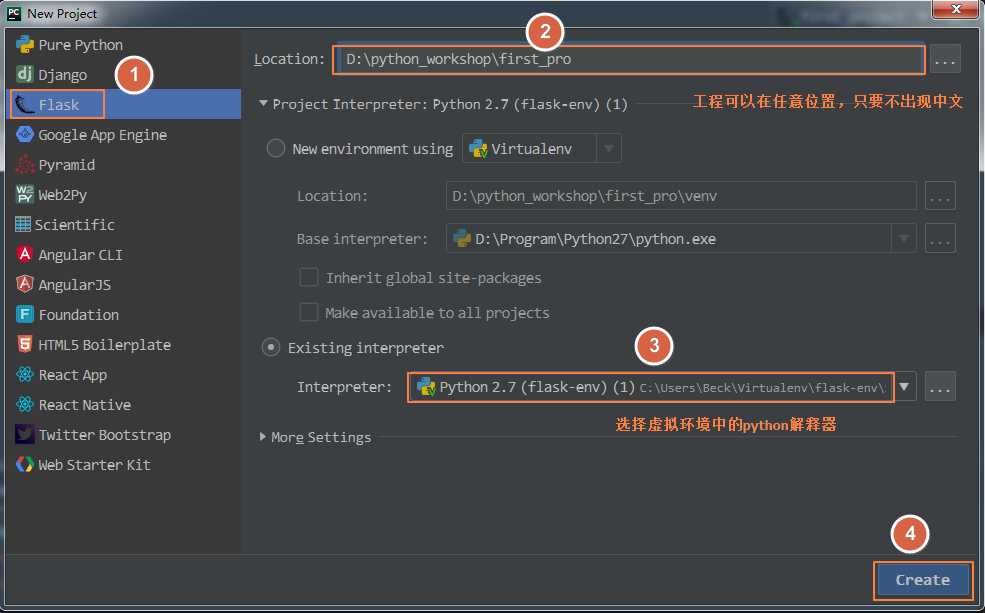
Task: Click the React App atom icon
Action: pos(24,374)
